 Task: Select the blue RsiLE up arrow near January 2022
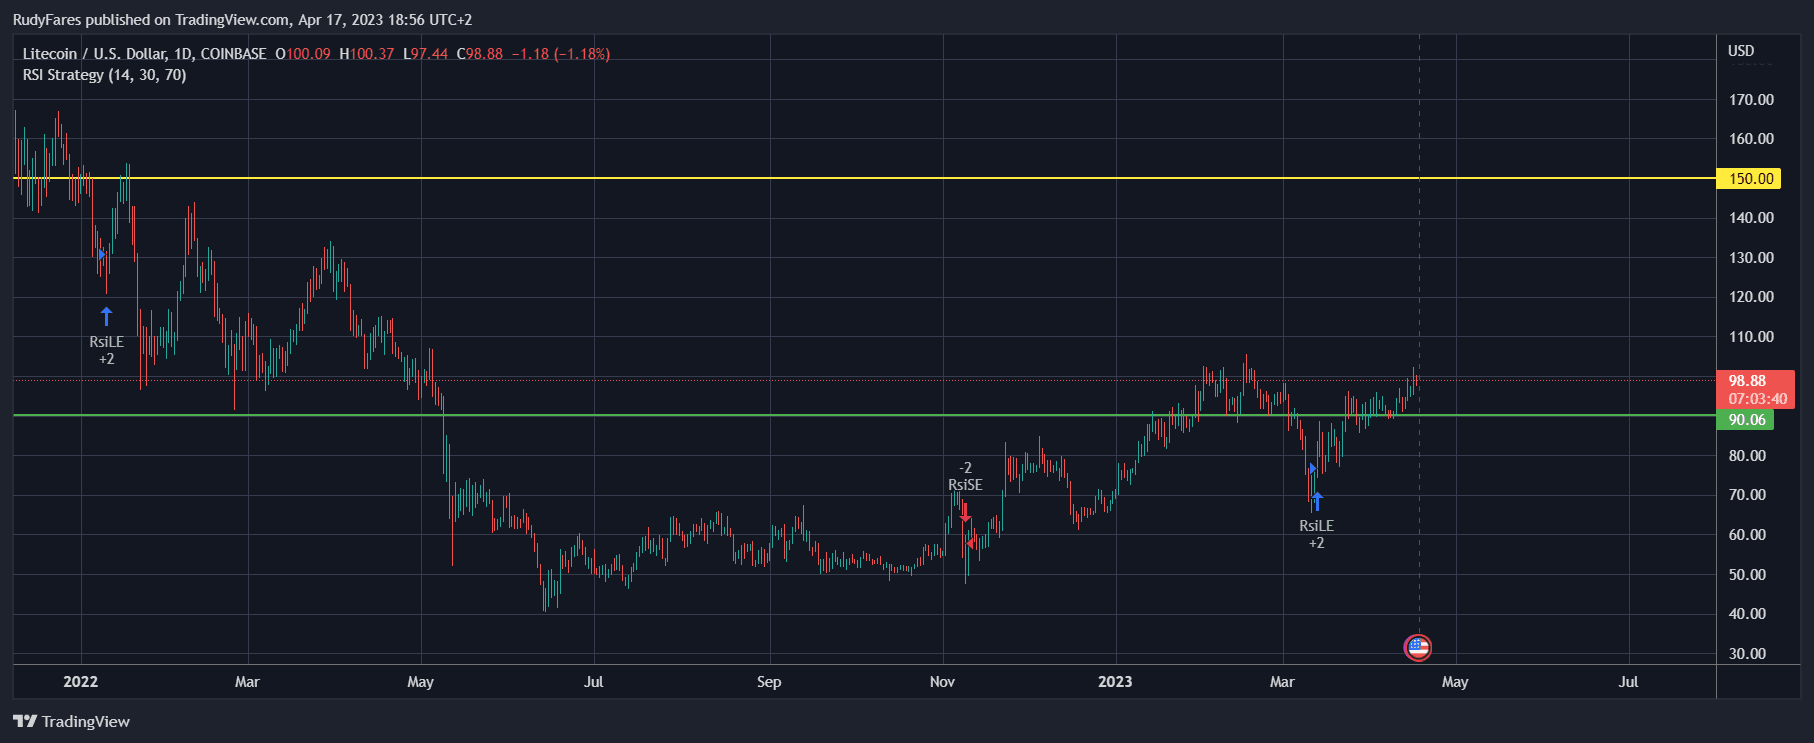(x=107, y=316)
